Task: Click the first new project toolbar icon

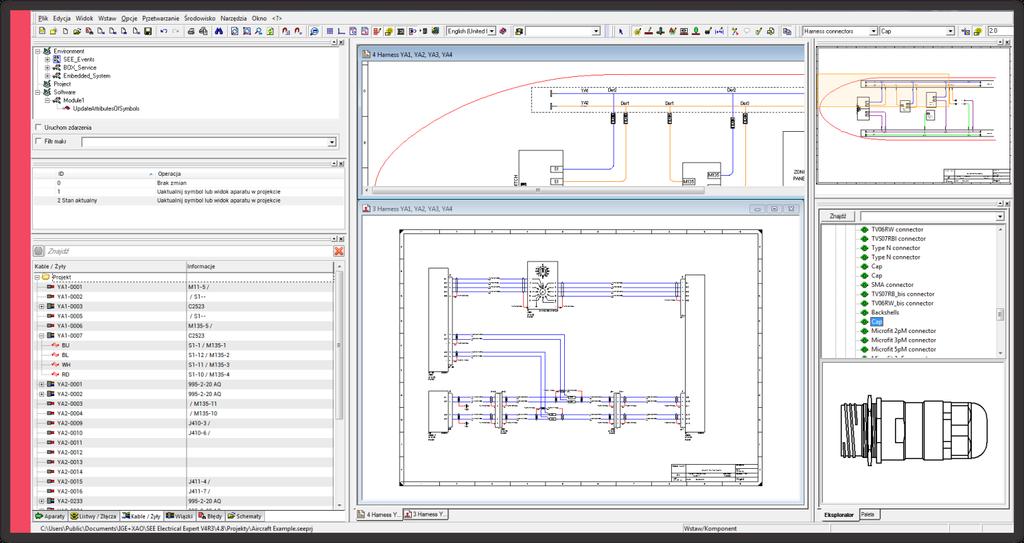Action: [x=42, y=31]
